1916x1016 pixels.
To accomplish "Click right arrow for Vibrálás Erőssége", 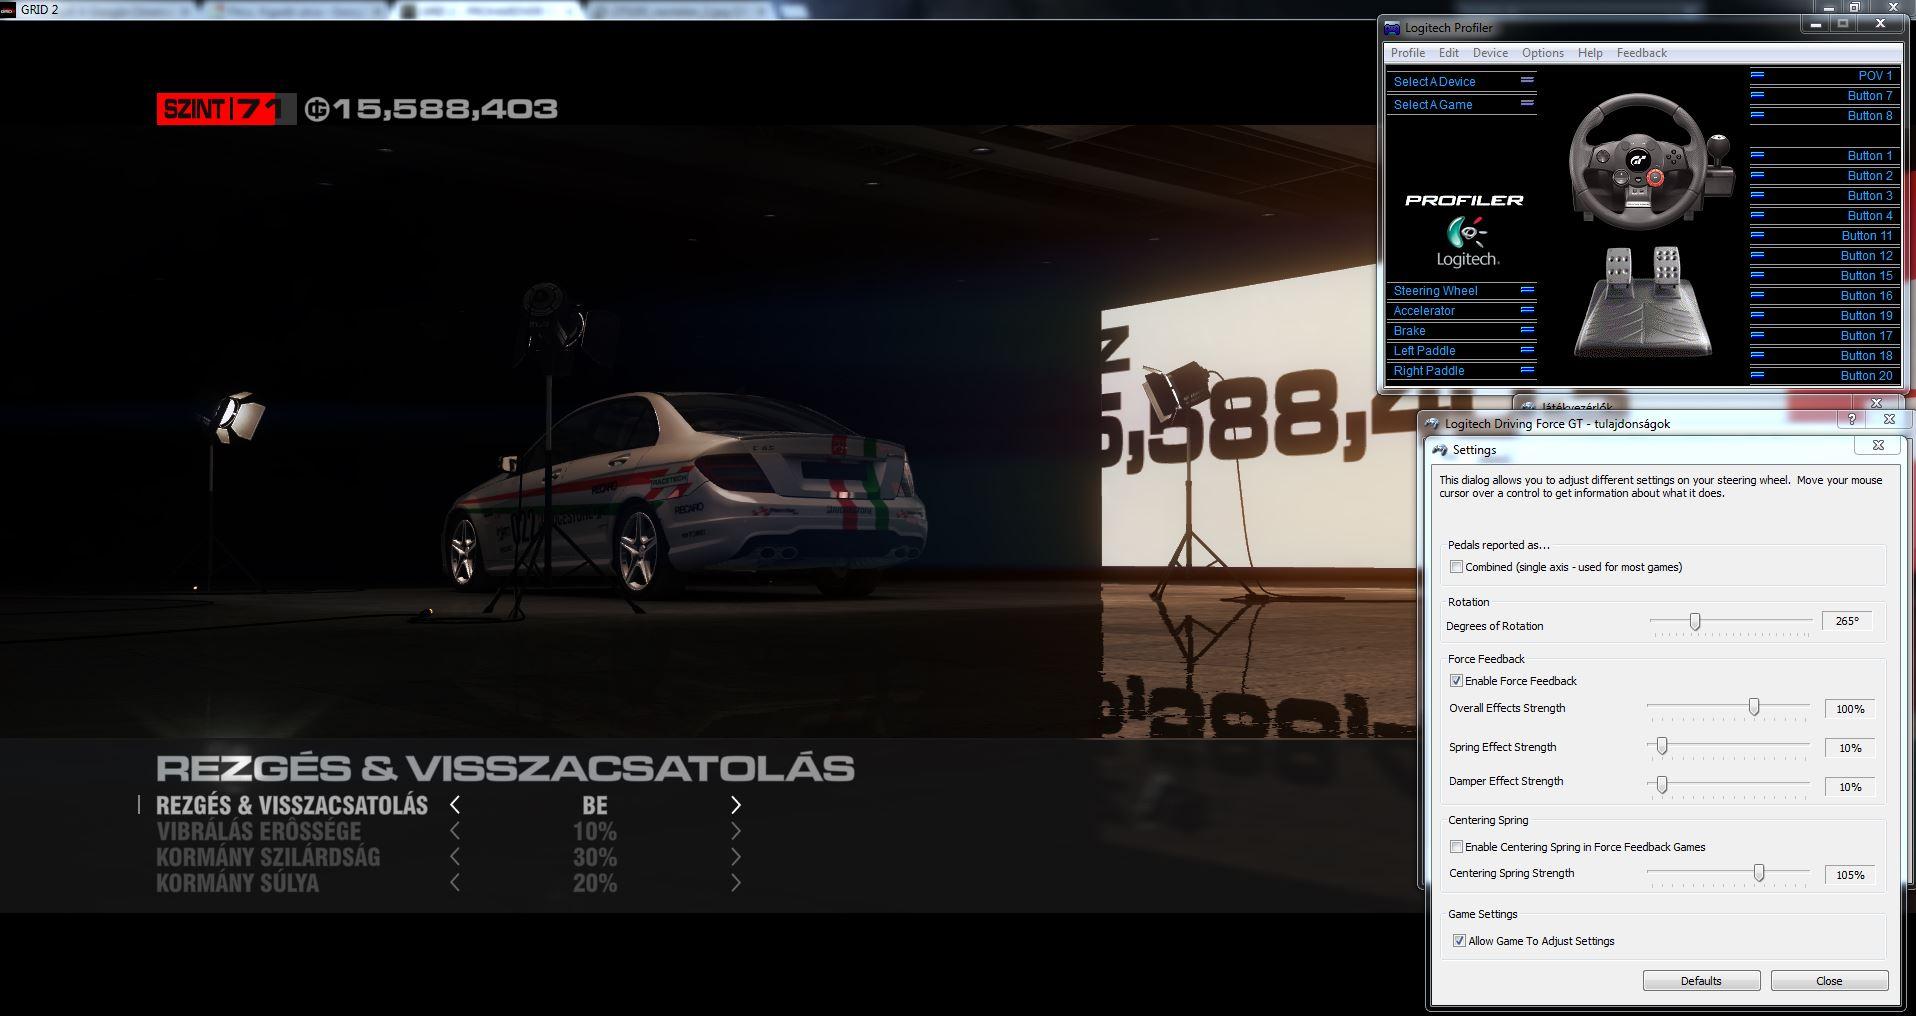I will (x=736, y=831).
